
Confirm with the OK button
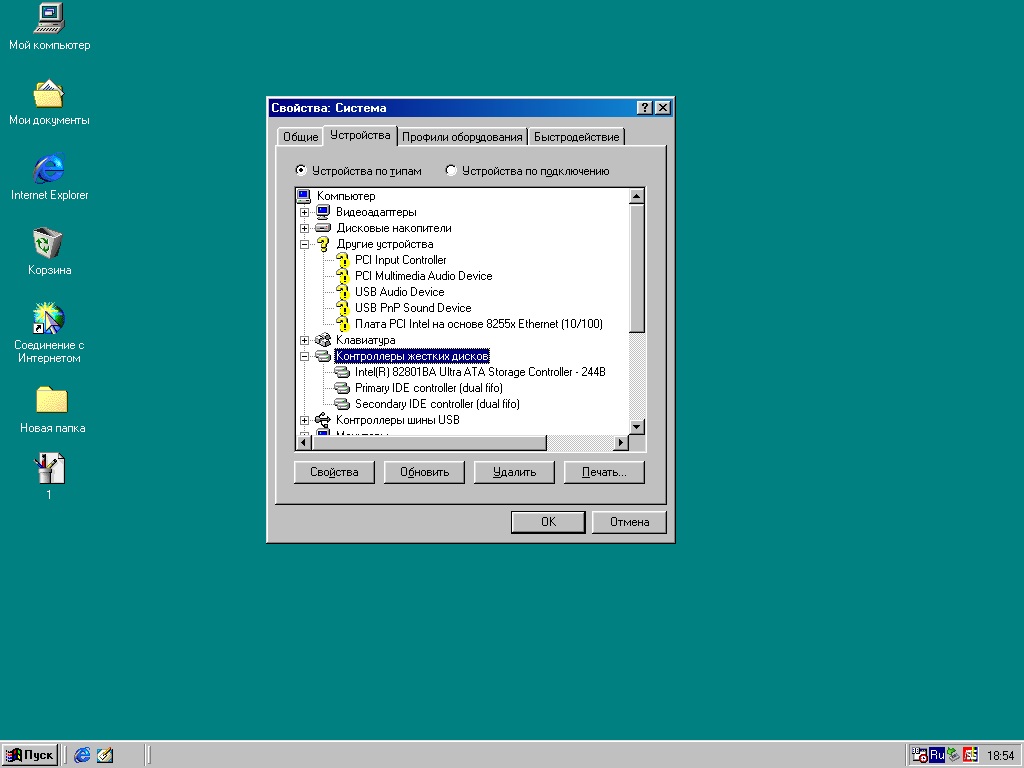pos(548,522)
